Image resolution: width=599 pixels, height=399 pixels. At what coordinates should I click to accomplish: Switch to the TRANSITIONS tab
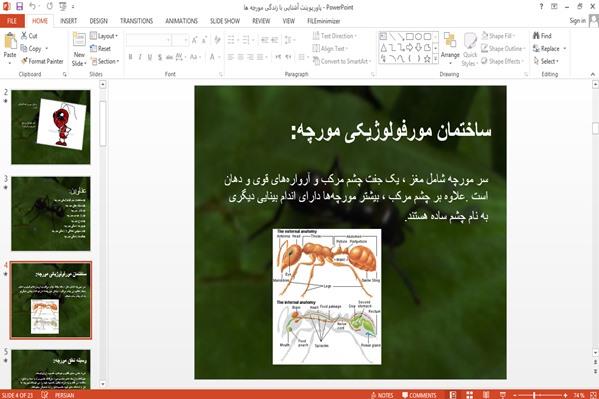136,21
